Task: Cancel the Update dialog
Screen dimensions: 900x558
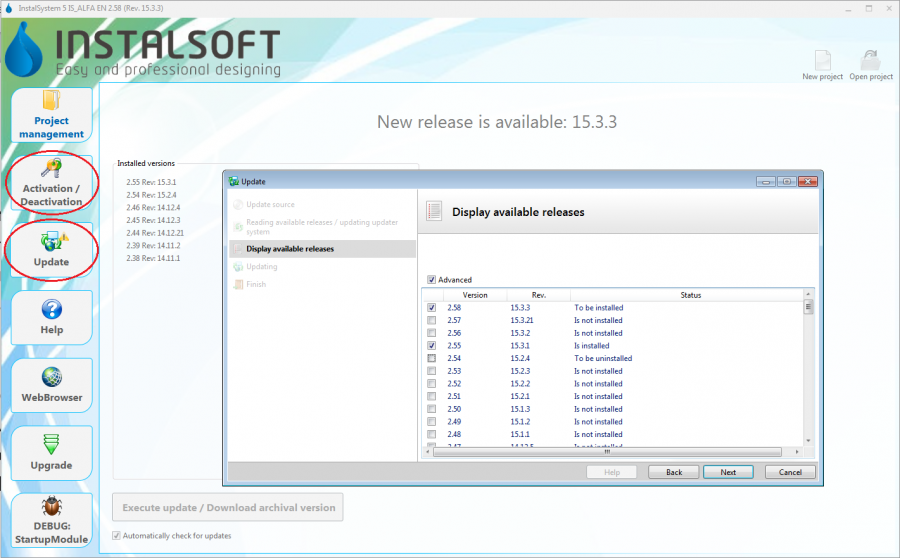Action: click(x=790, y=472)
